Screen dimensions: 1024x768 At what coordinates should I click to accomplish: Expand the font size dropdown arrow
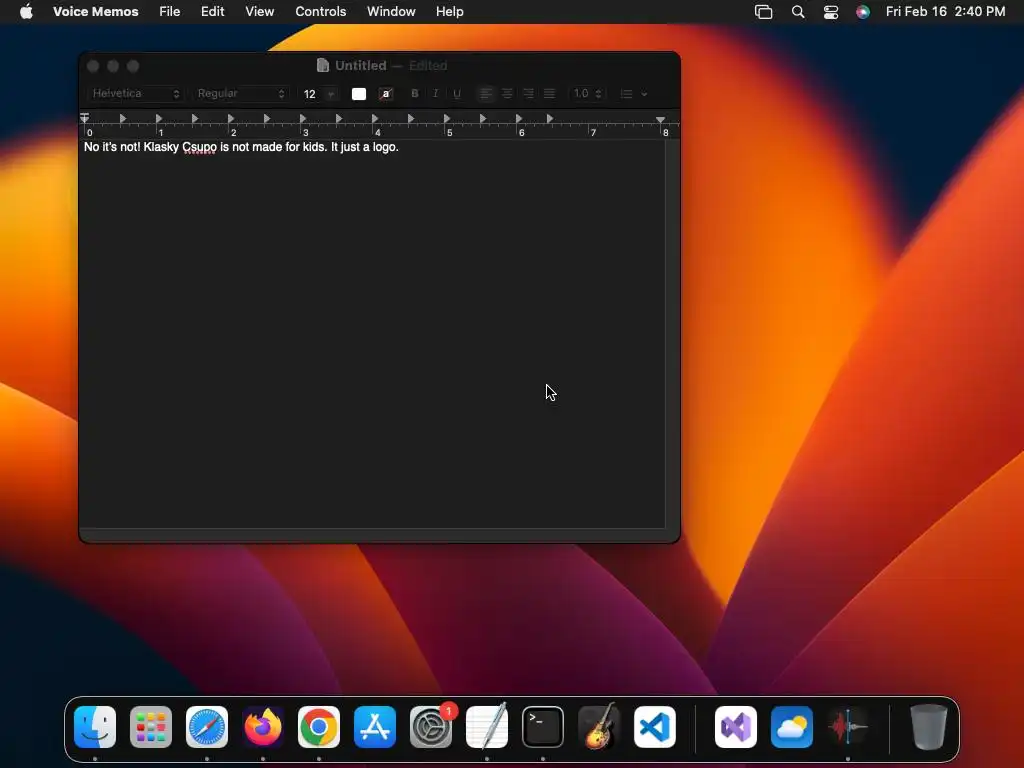[x=331, y=94]
